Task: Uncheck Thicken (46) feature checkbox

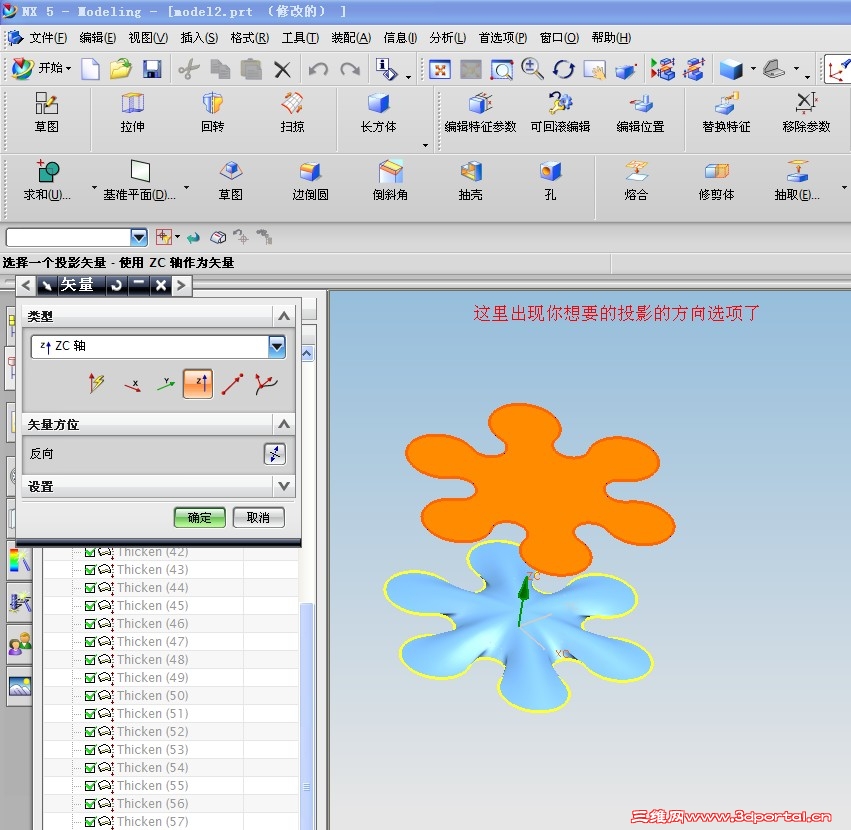Action: point(90,623)
